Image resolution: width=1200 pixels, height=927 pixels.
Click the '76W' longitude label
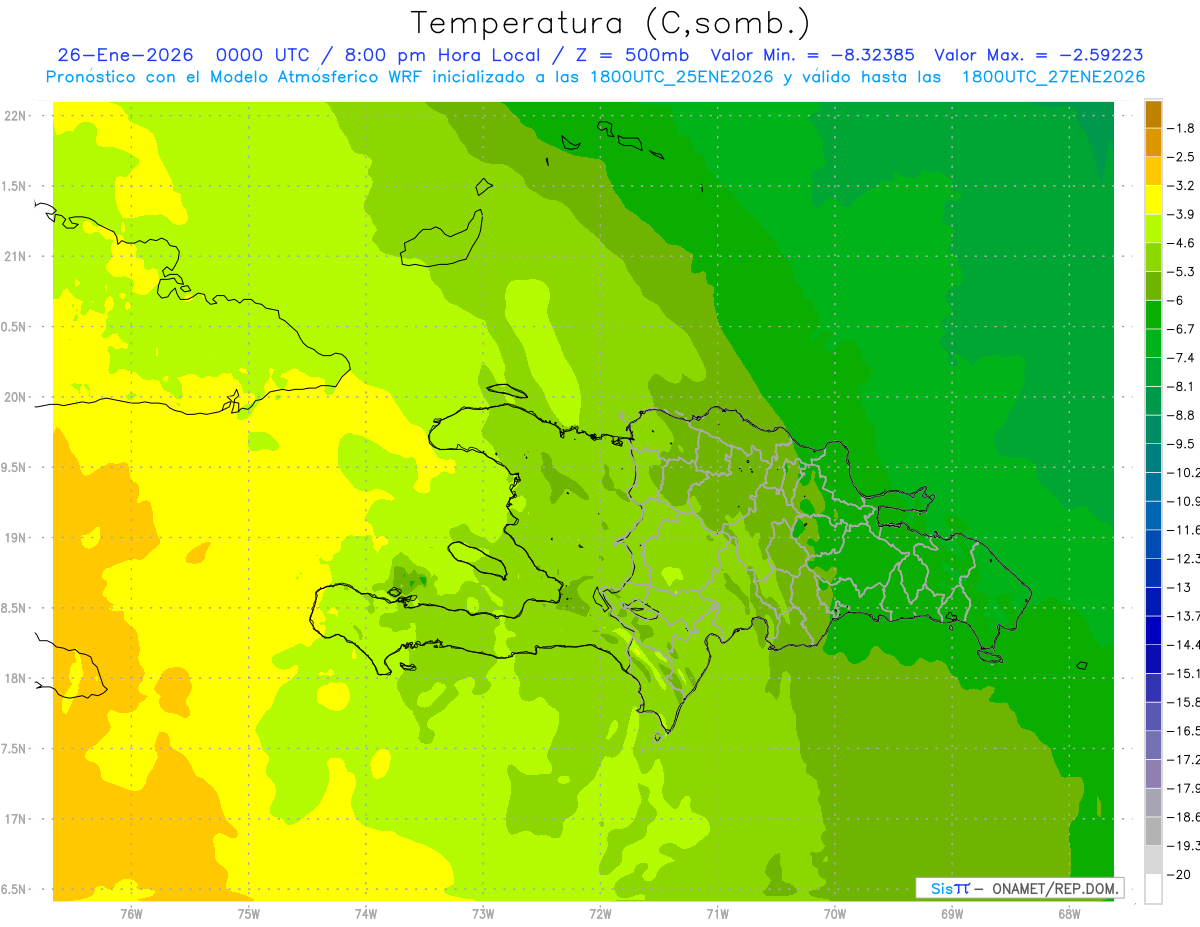point(131,914)
